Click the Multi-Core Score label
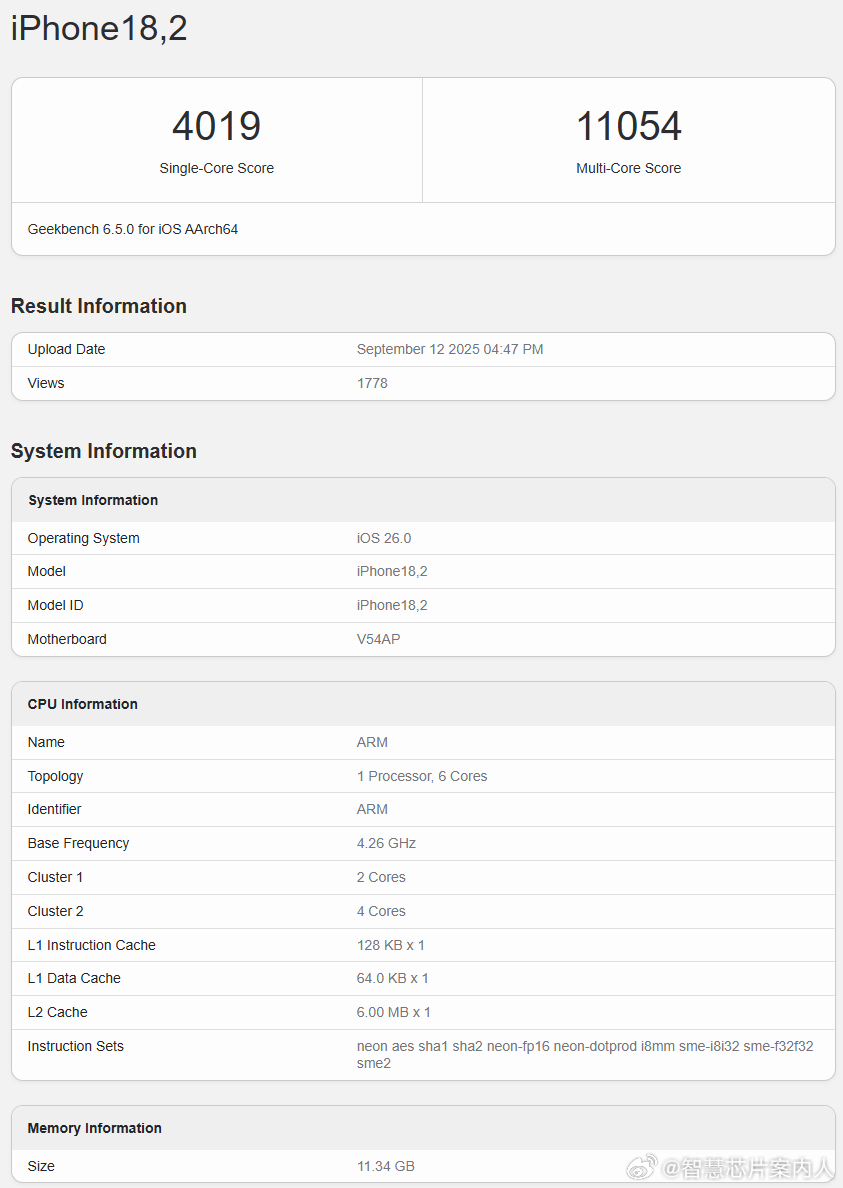The height and width of the screenshot is (1188, 843). click(629, 168)
